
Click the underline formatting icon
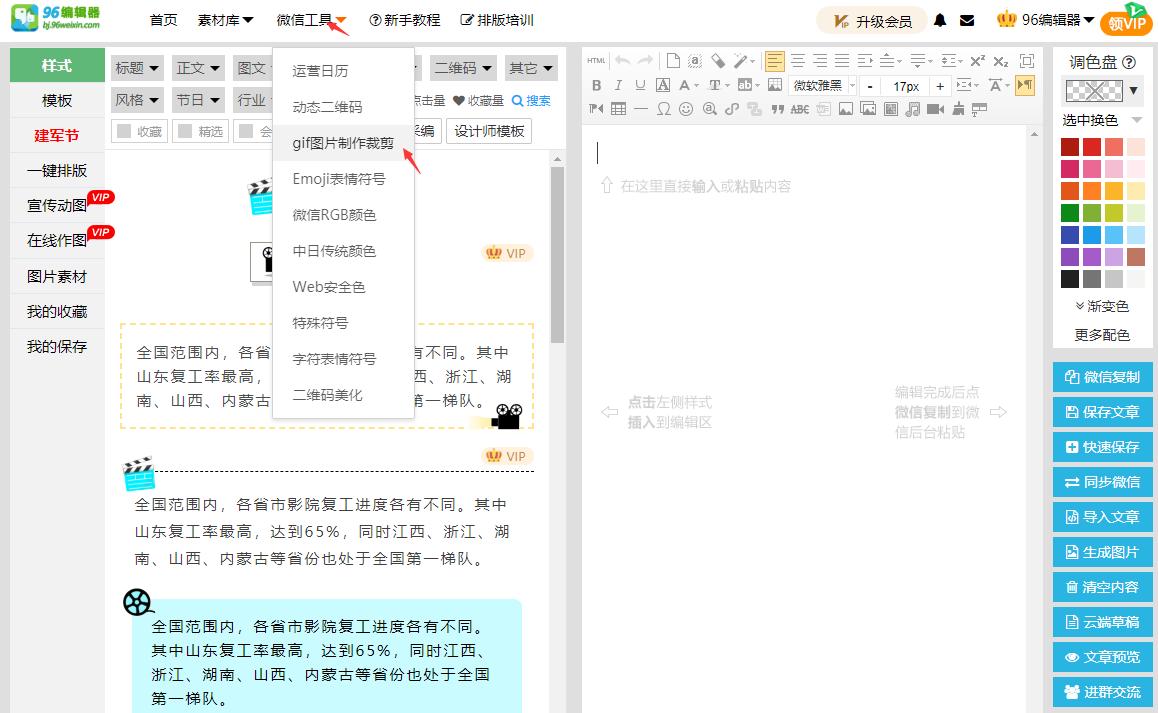[x=640, y=85]
